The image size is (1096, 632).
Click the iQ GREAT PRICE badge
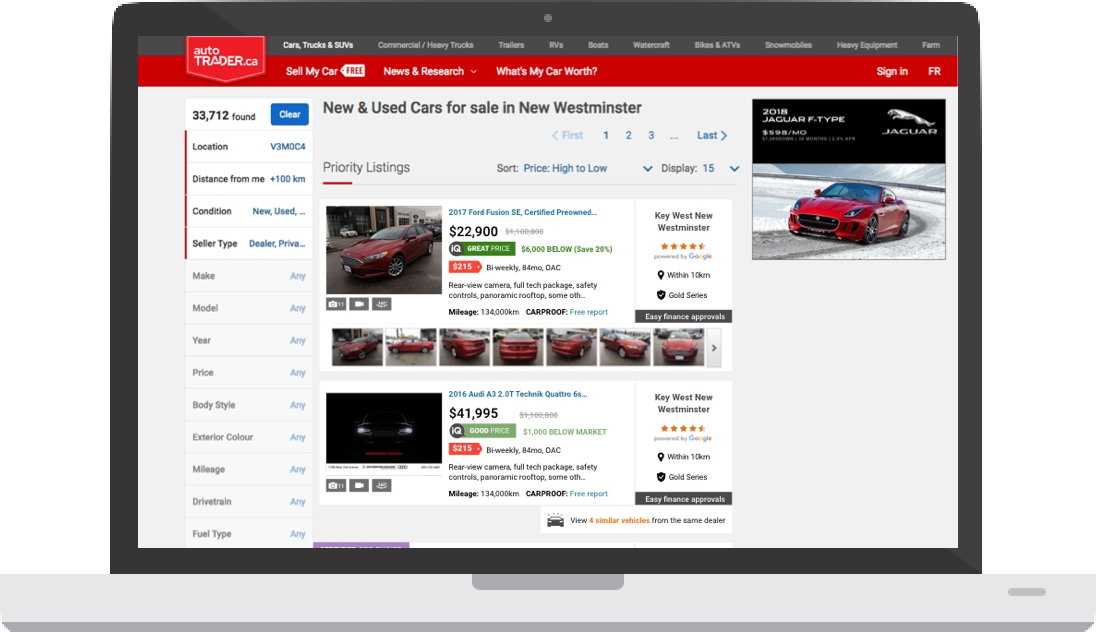[482, 249]
